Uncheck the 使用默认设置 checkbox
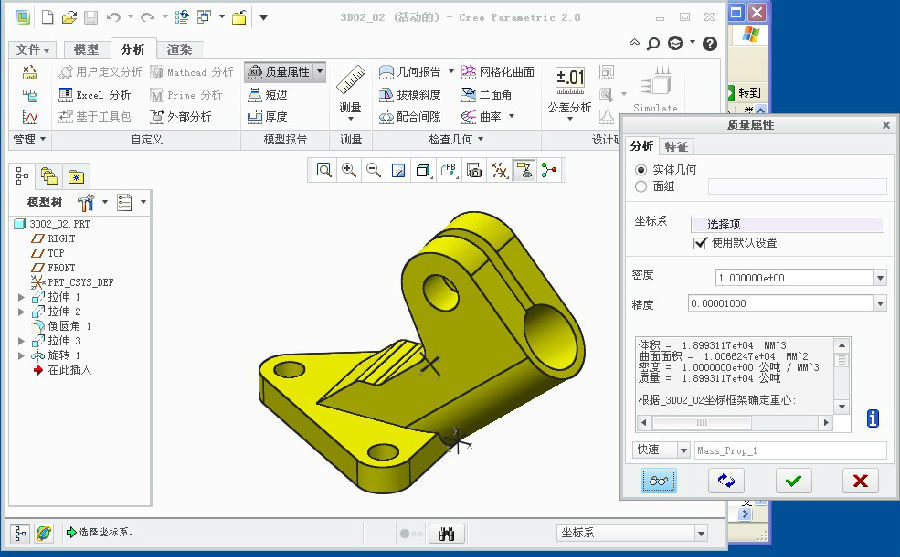 point(699,243)
